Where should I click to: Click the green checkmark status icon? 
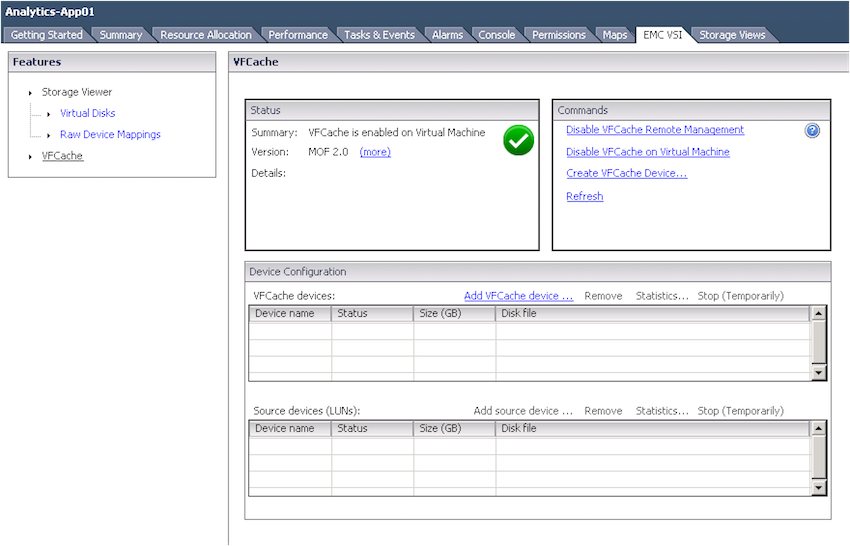point(518,140)
